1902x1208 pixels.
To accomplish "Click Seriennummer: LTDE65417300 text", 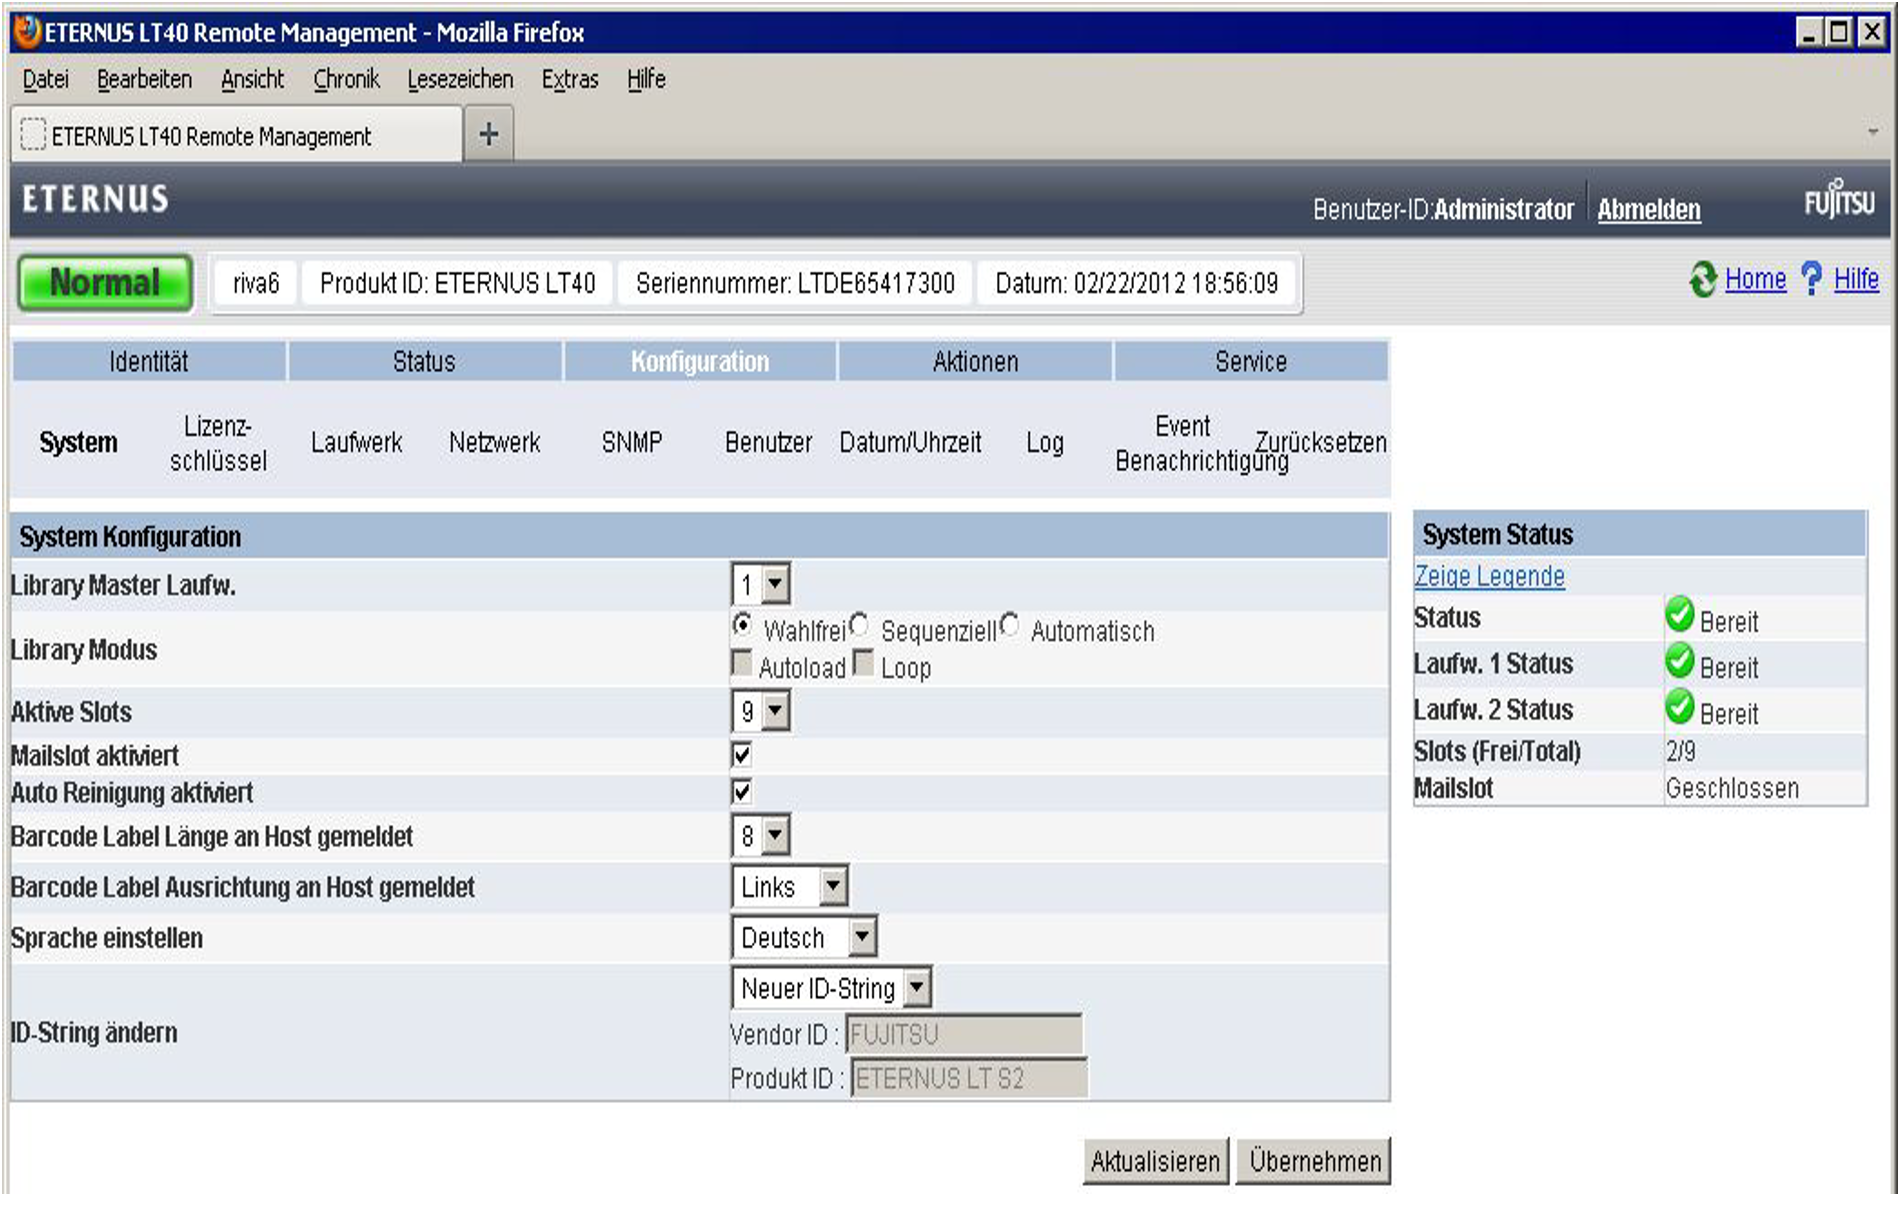I will point(795,284).
